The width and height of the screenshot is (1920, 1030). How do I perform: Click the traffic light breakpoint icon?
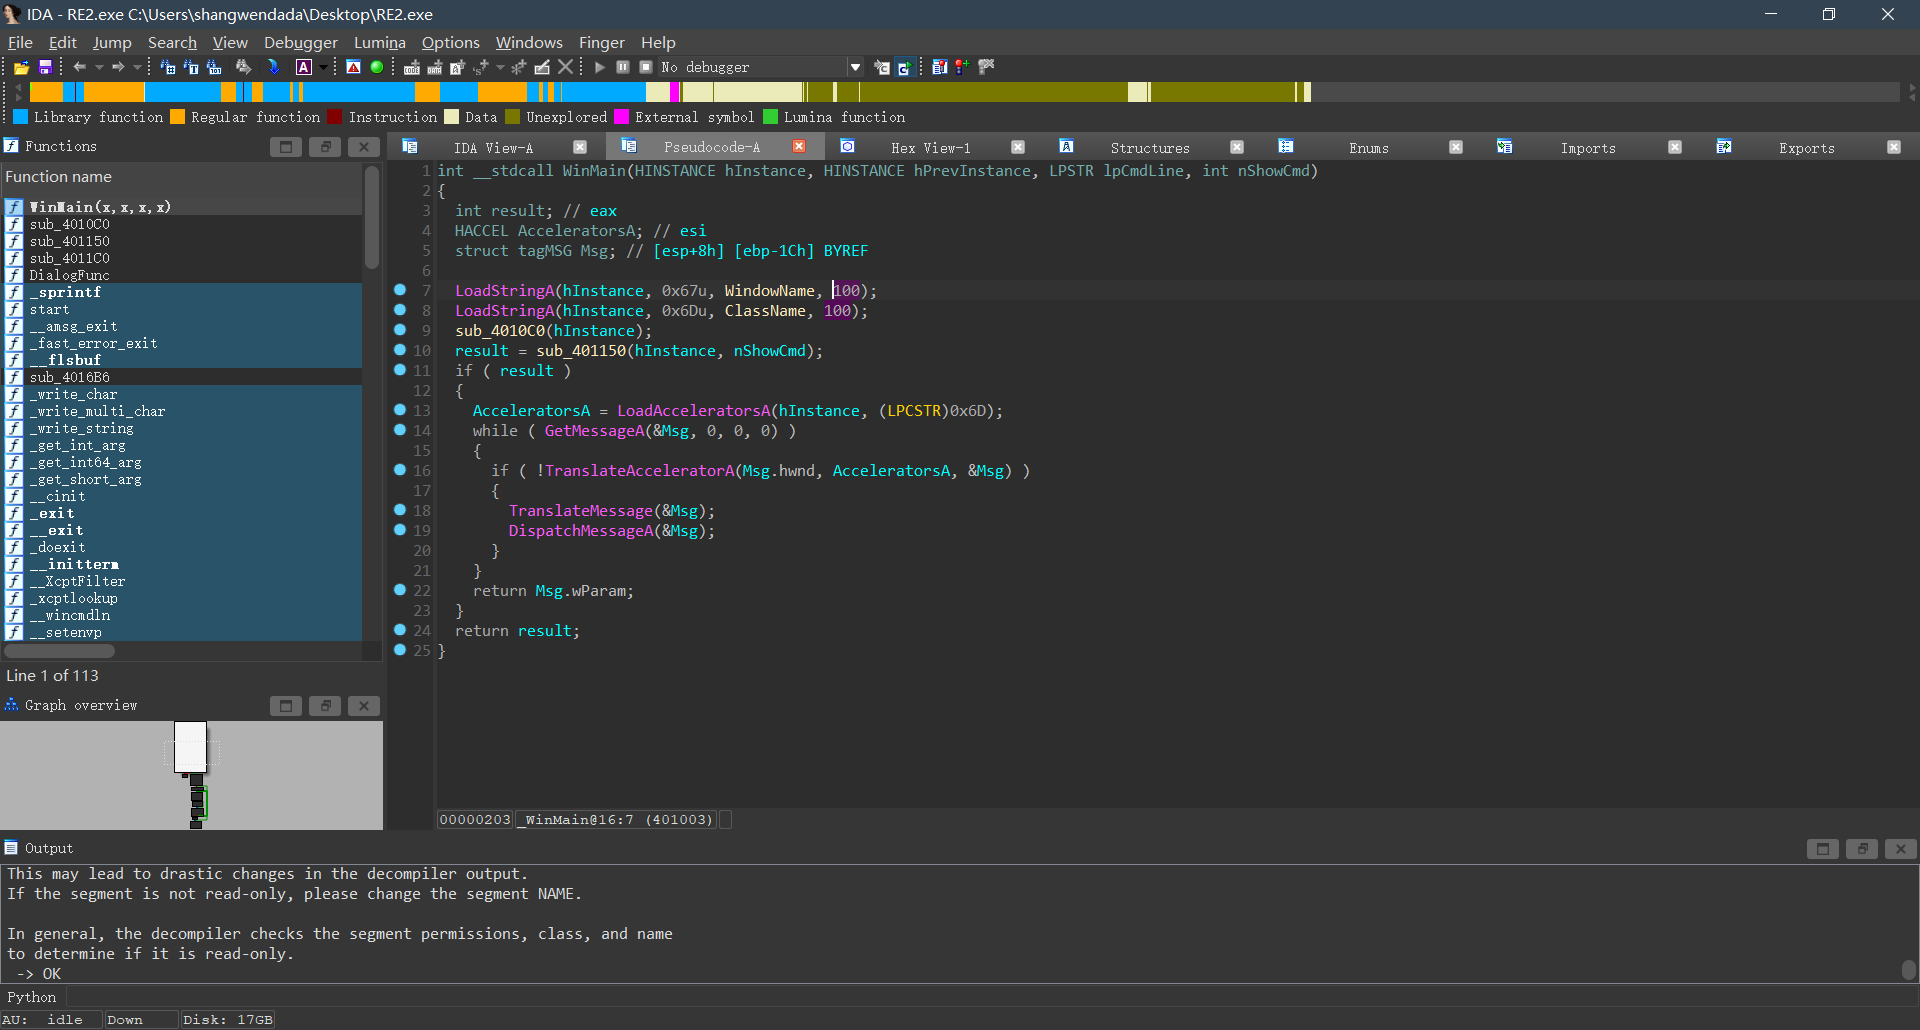961,67
